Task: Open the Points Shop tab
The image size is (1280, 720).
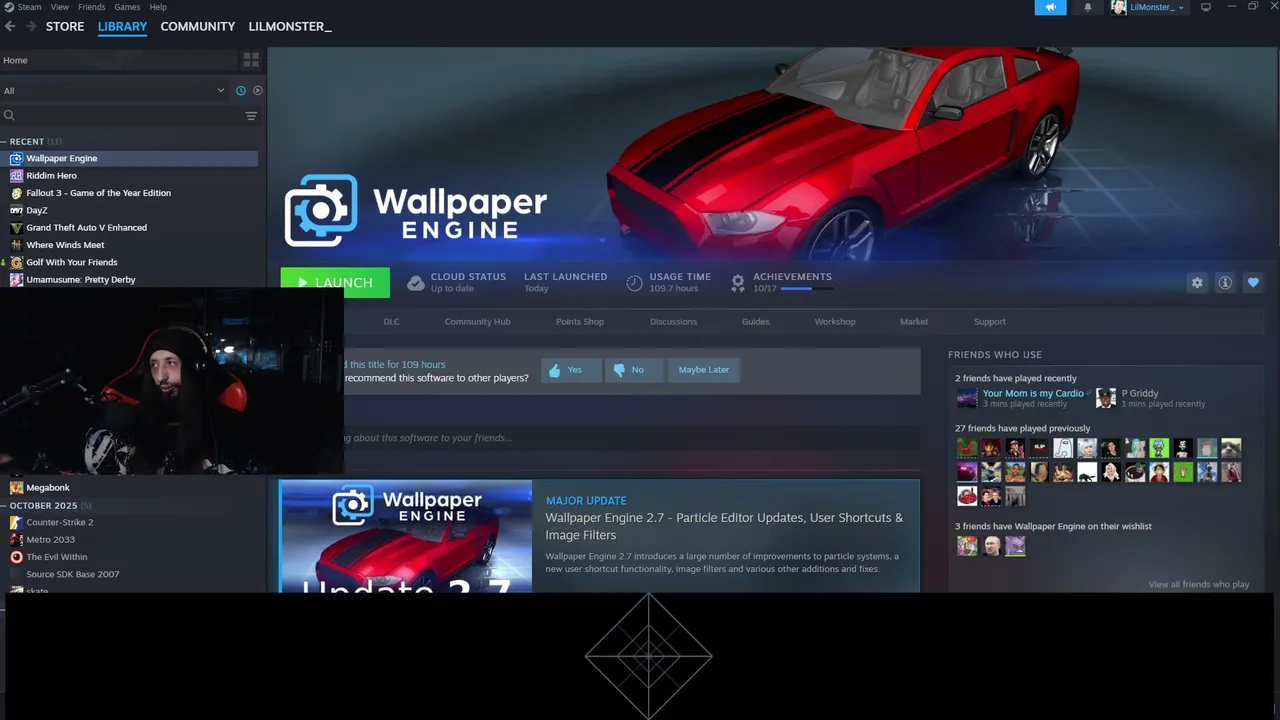Action: tap(580, 322)
